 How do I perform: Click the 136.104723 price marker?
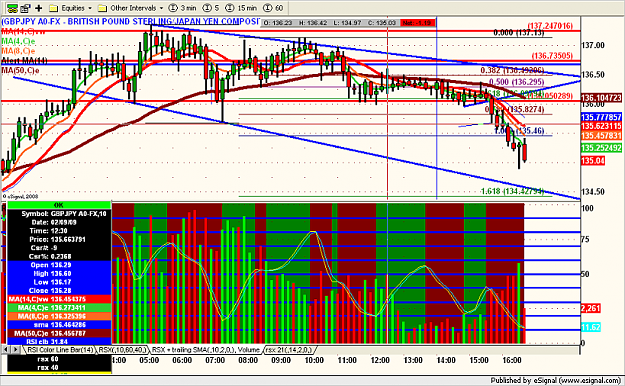pos(601,98)
